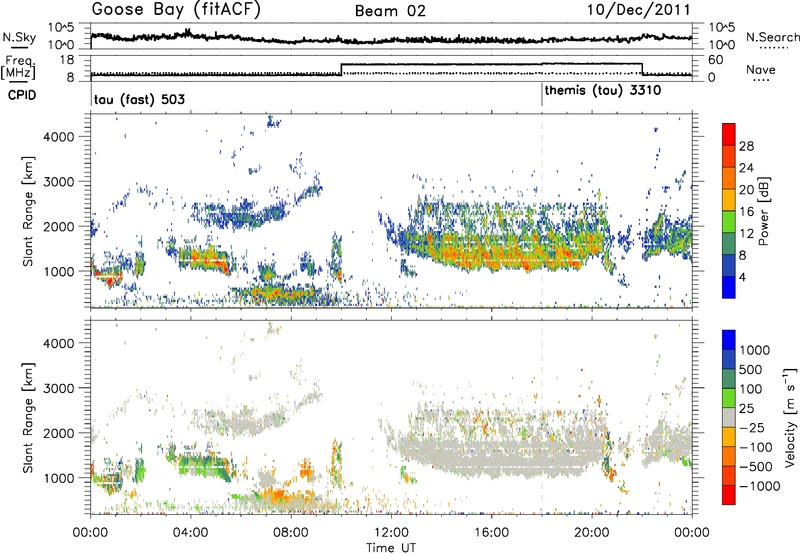The width and height of the screenshot is (800, 554).
Task: Click the '08:00' time tick label
Action: (291, 533)
